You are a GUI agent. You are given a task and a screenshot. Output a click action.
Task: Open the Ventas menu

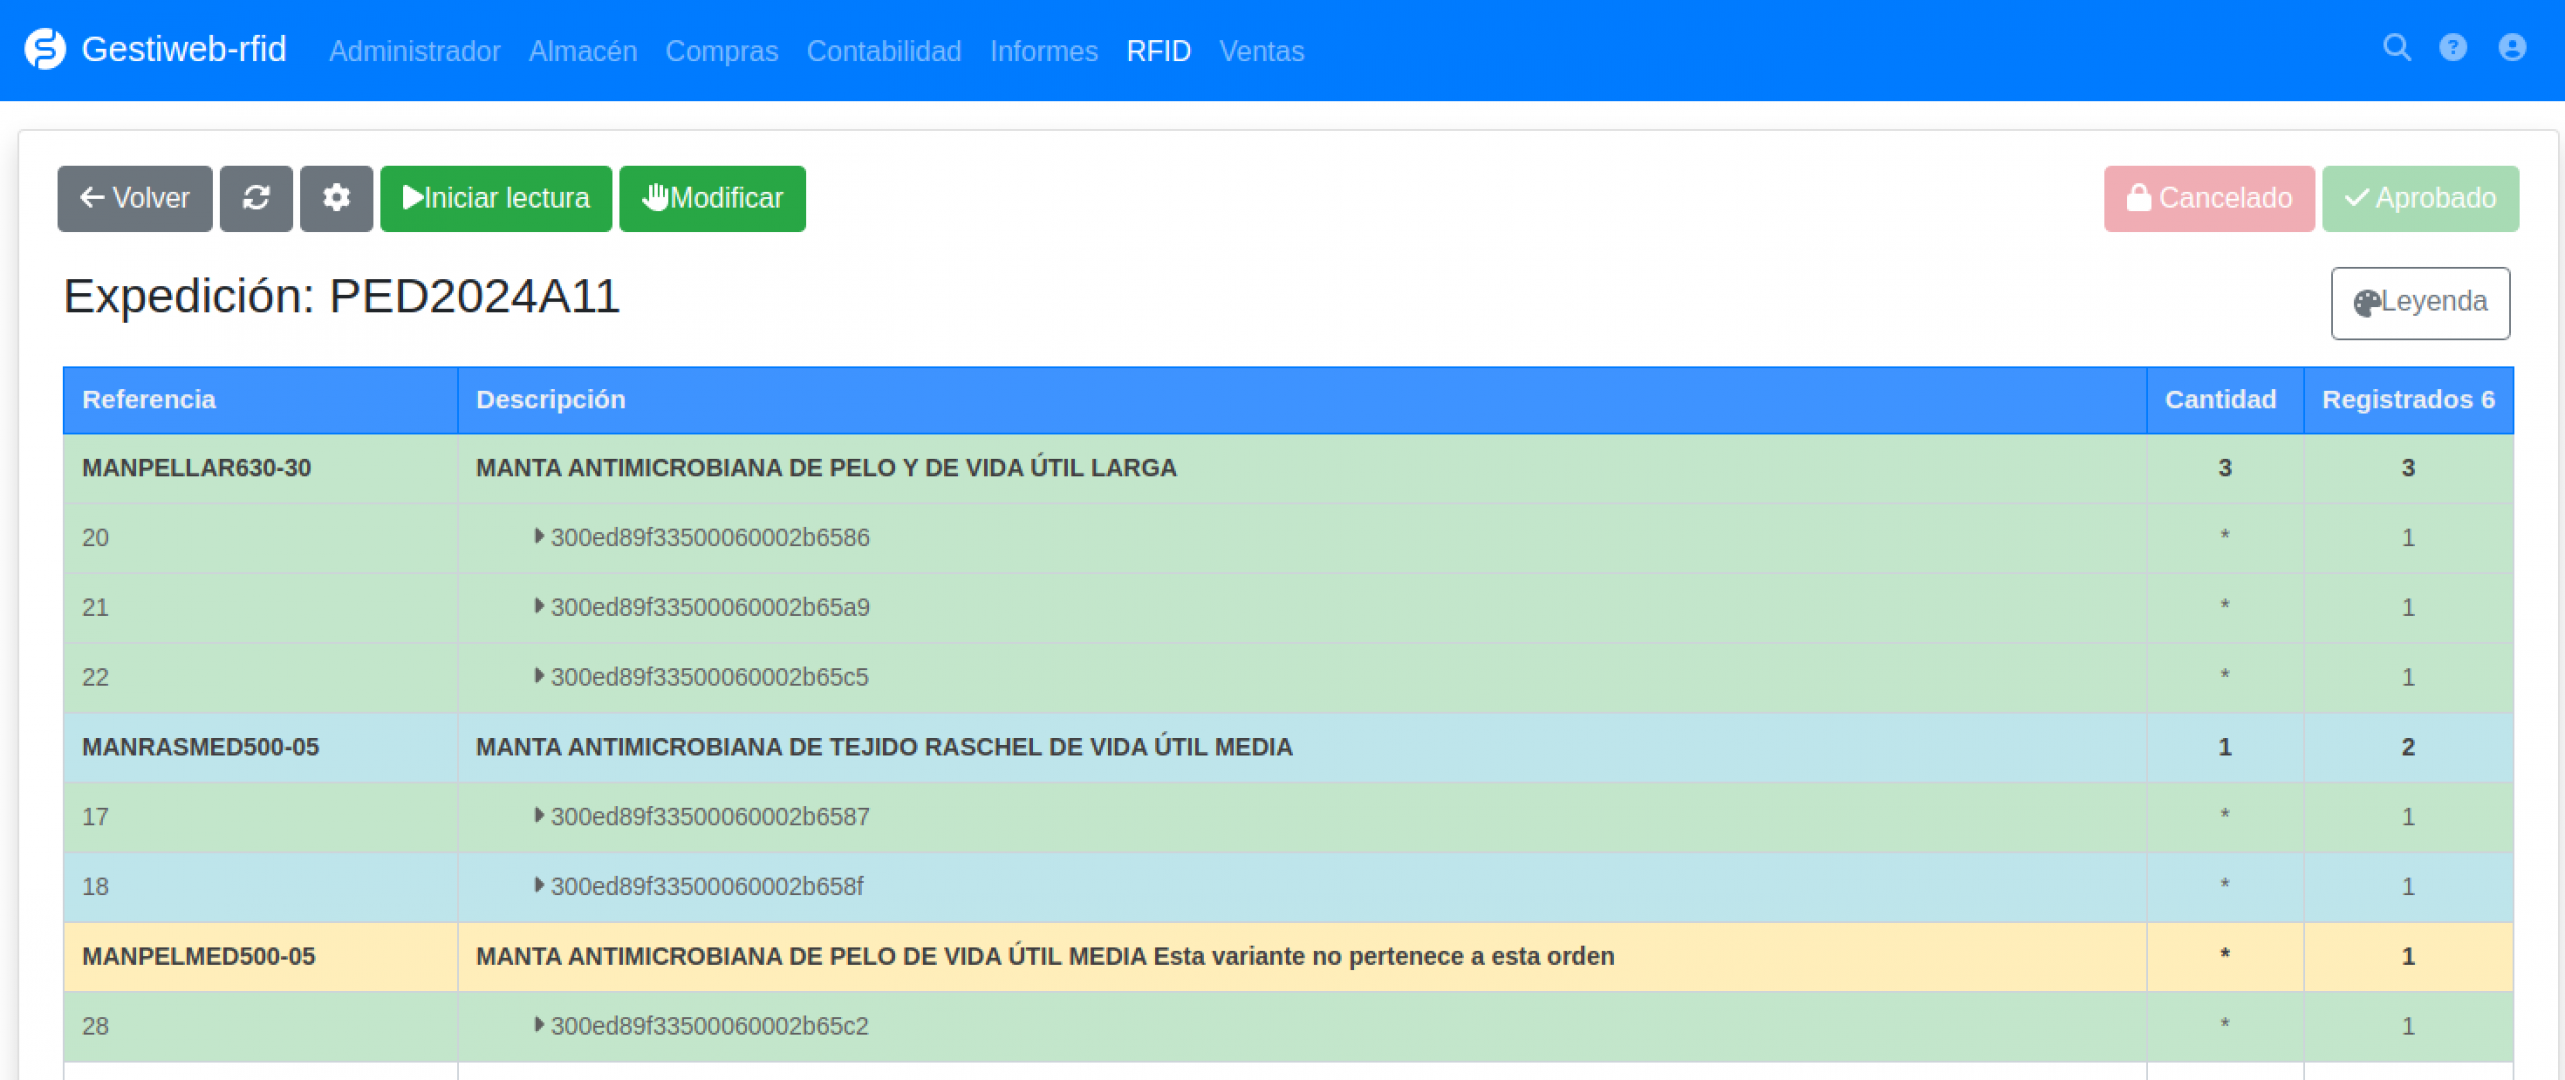point(1261,51)
